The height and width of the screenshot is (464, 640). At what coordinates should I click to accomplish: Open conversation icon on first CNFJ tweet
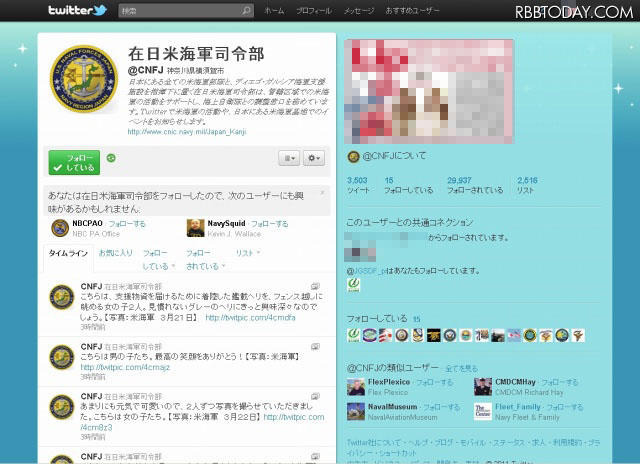click(x=315, y=286)
